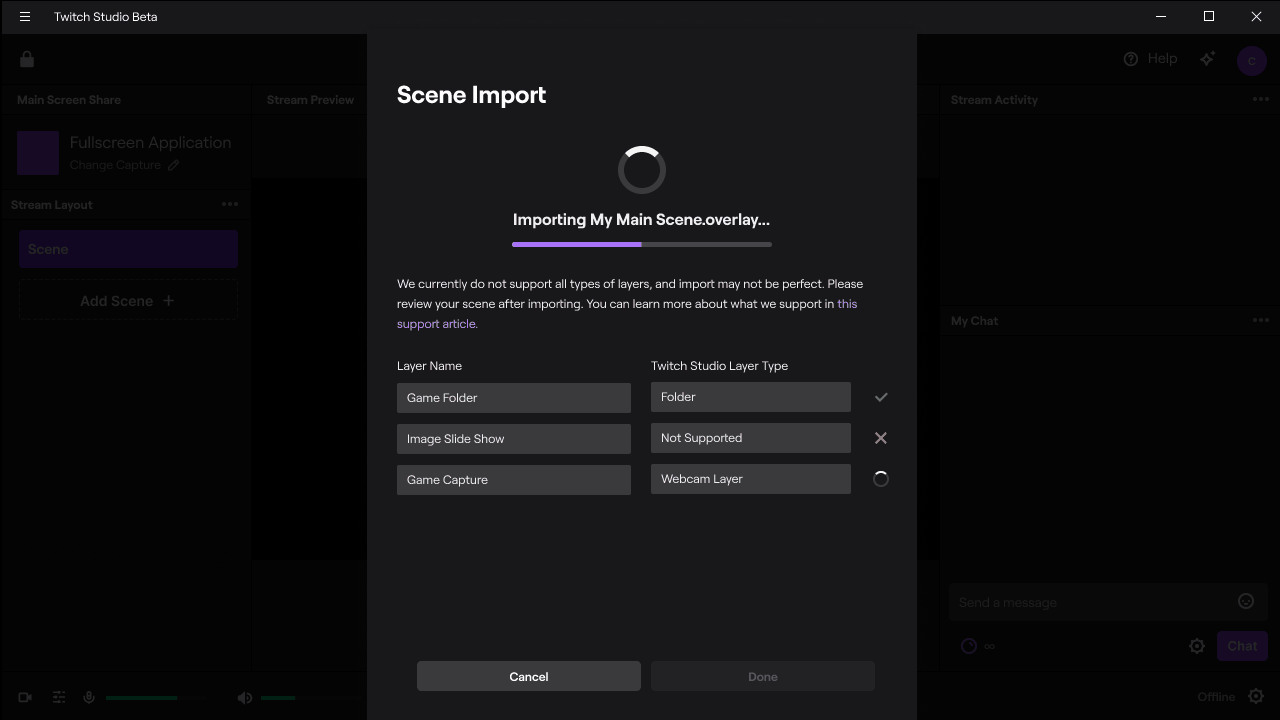Click the Game Folder layer name field

point(514,398)
